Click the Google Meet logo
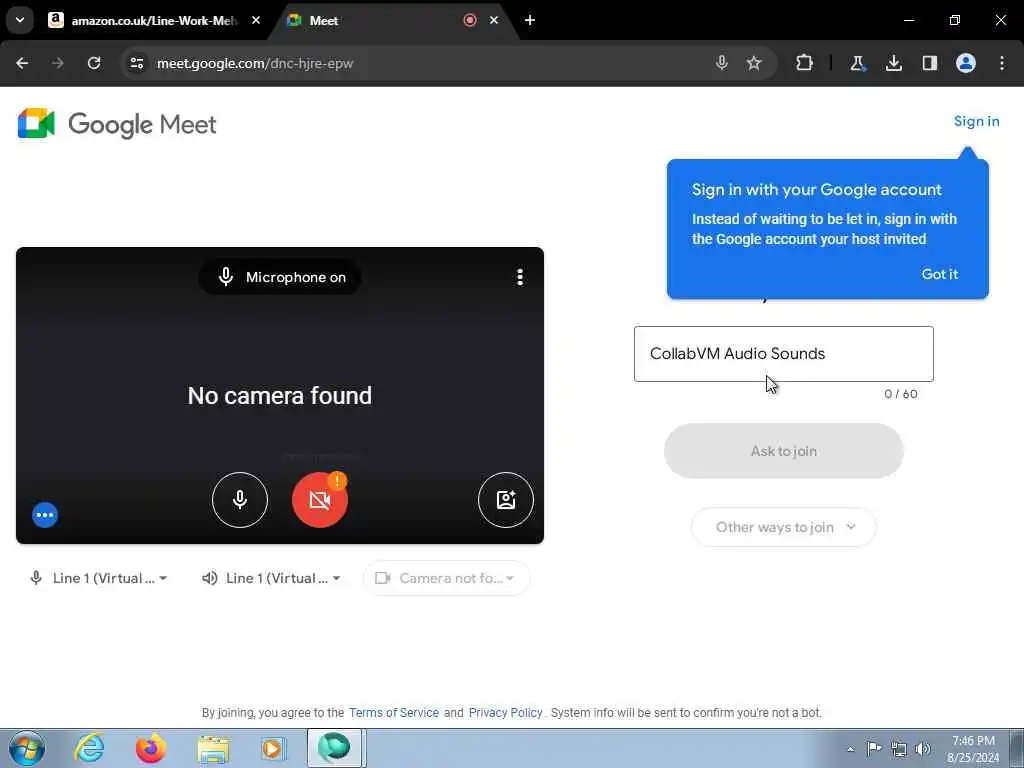 117,124
